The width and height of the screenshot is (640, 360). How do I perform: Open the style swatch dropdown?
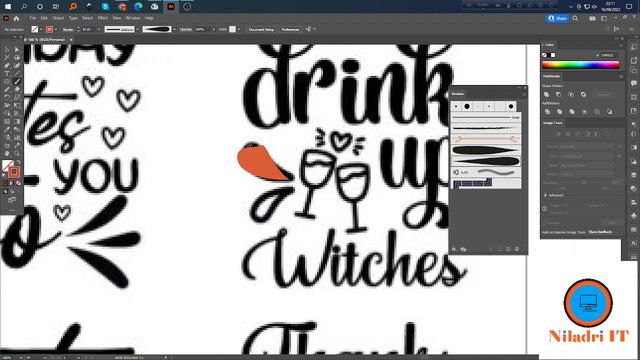point(239,29)
